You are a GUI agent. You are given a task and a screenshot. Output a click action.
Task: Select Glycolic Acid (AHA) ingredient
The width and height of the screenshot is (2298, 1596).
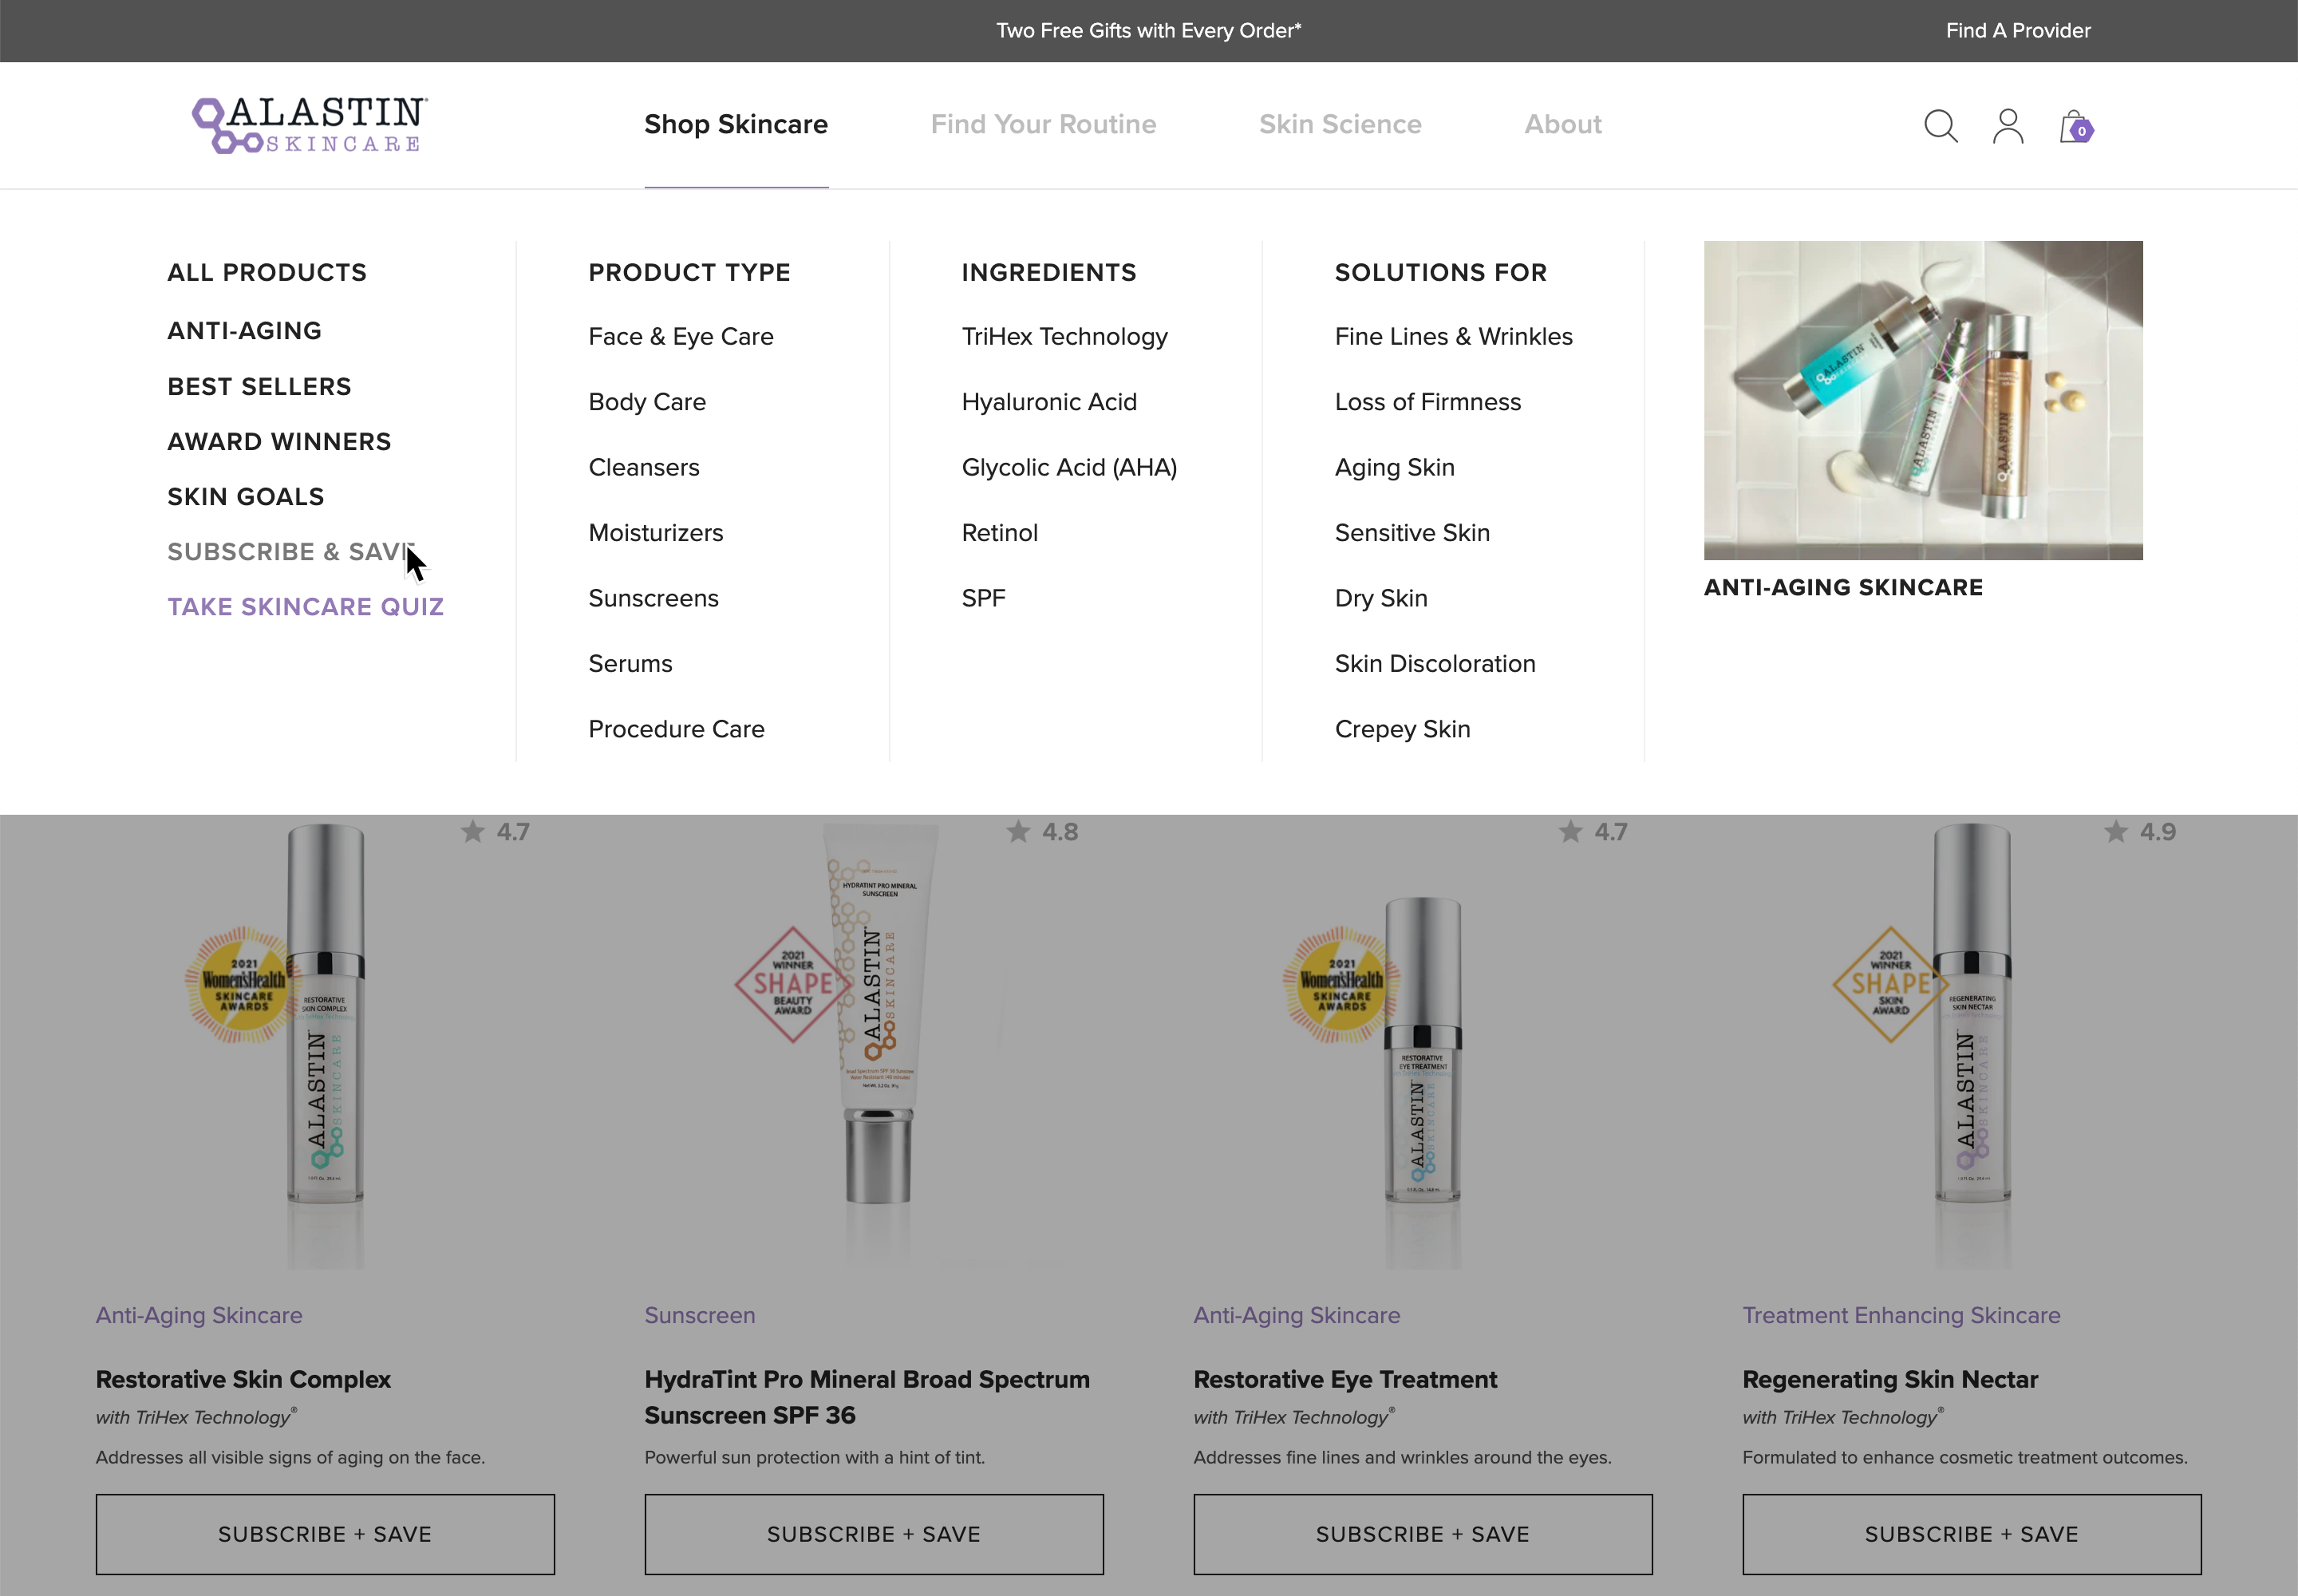(1069, 468)
